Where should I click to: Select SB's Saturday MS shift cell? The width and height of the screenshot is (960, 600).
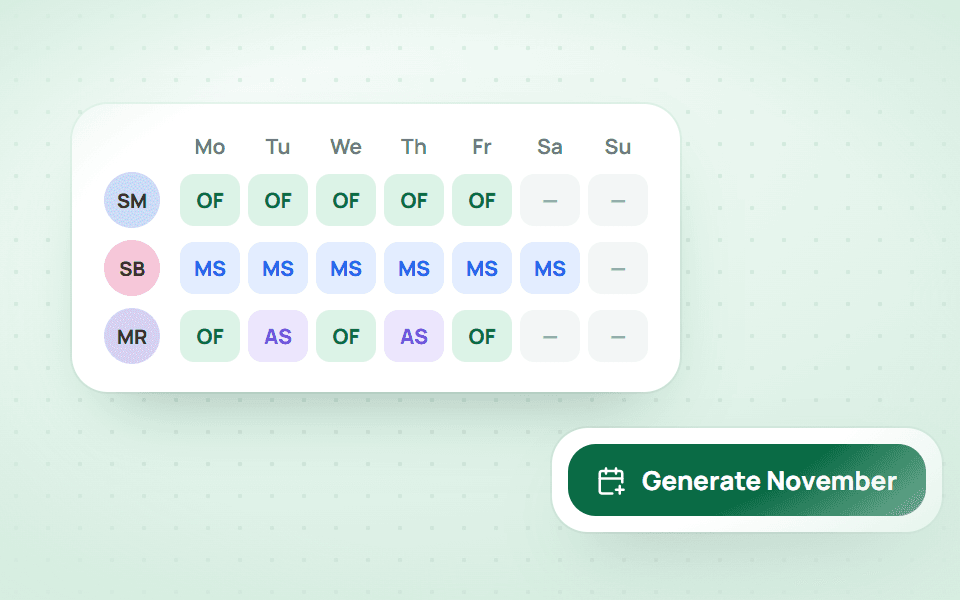[x=550, y=268]
